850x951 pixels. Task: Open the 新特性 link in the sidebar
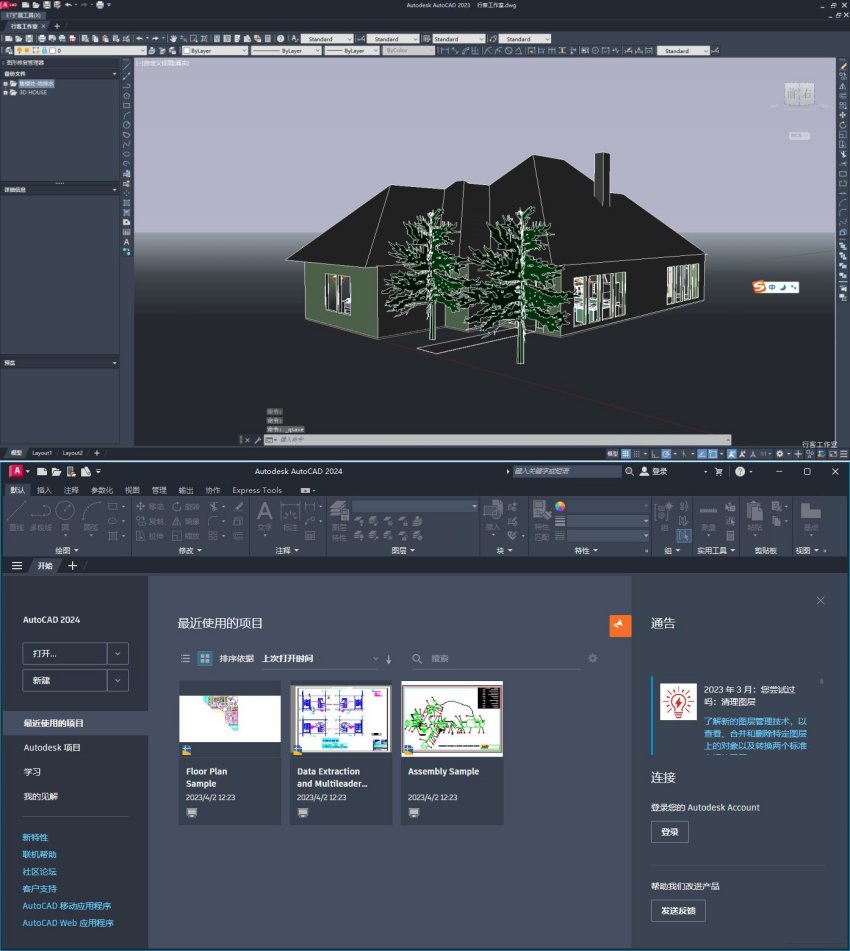(x=35, y=838)
